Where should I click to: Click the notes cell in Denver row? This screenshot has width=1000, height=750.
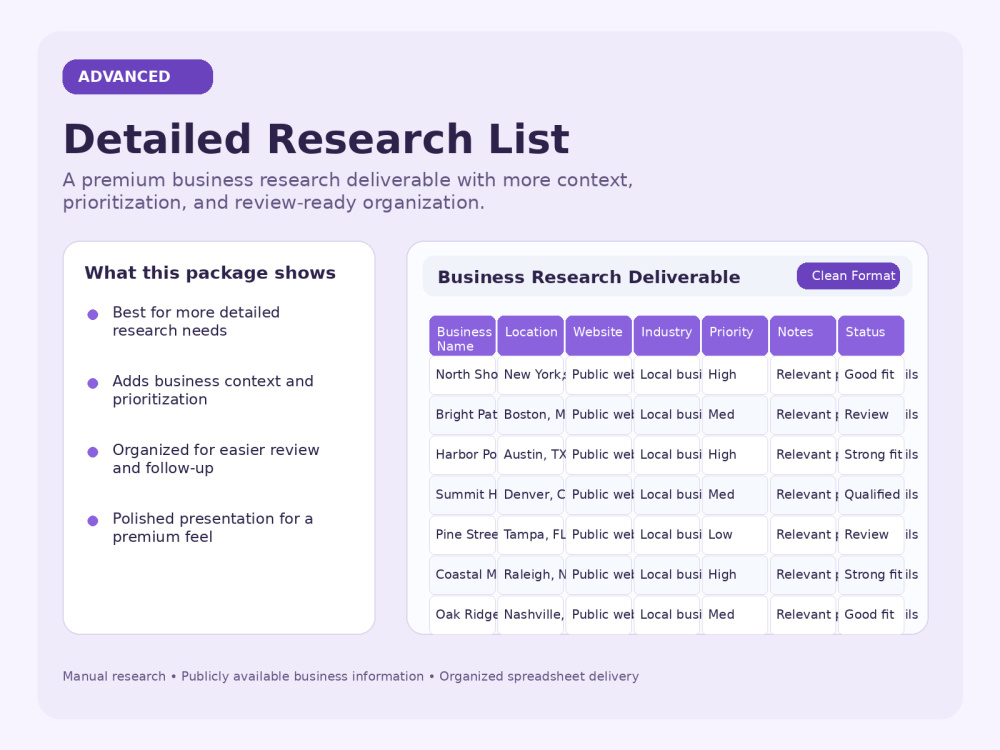[x=803, y=495]
